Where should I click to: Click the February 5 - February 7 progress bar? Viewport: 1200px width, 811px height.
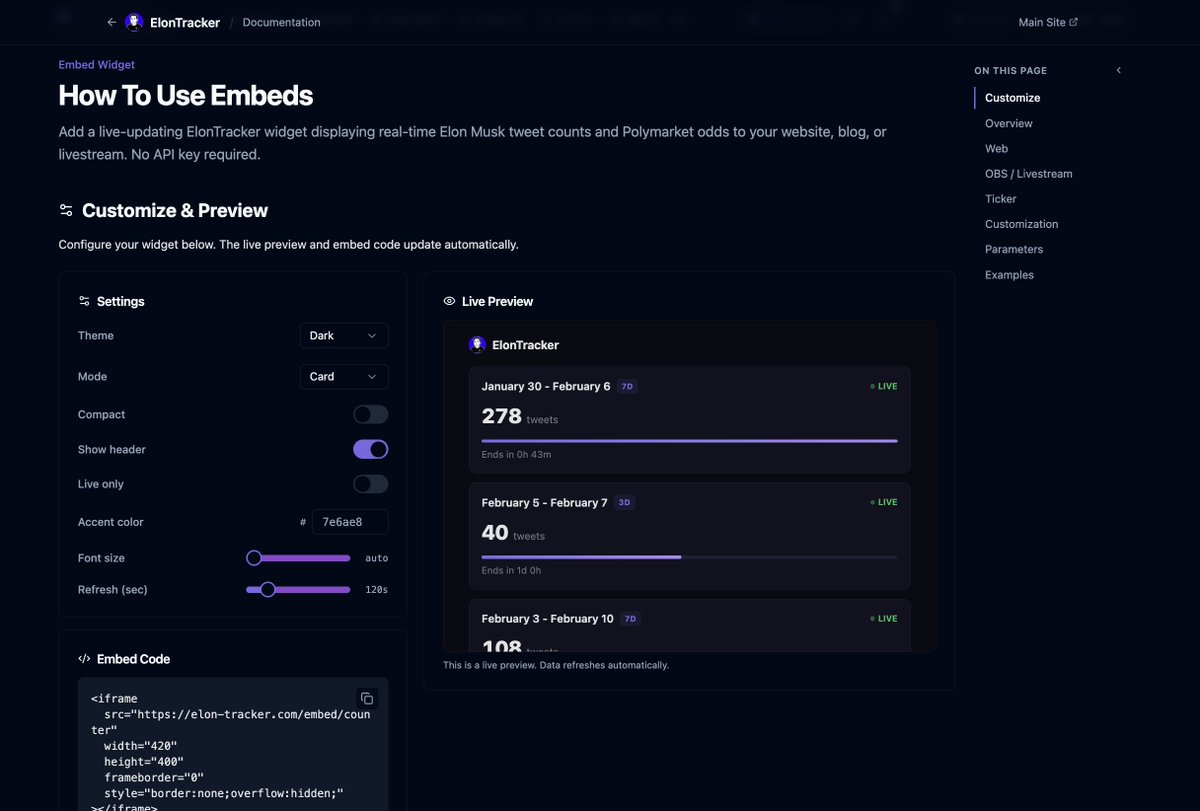(x=689, y=557)
